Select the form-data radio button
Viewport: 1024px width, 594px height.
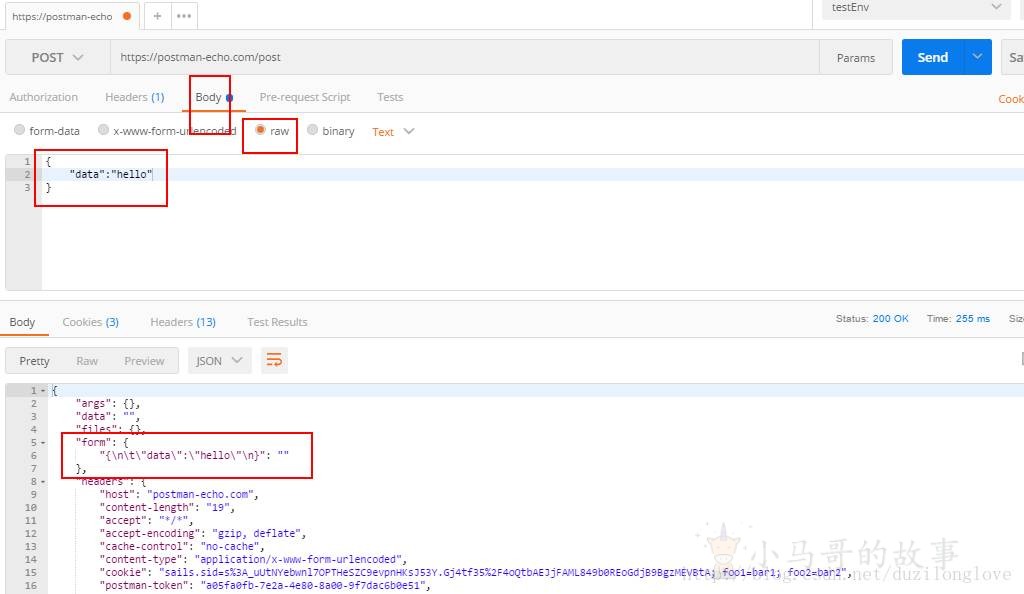(x=20, y=130)
